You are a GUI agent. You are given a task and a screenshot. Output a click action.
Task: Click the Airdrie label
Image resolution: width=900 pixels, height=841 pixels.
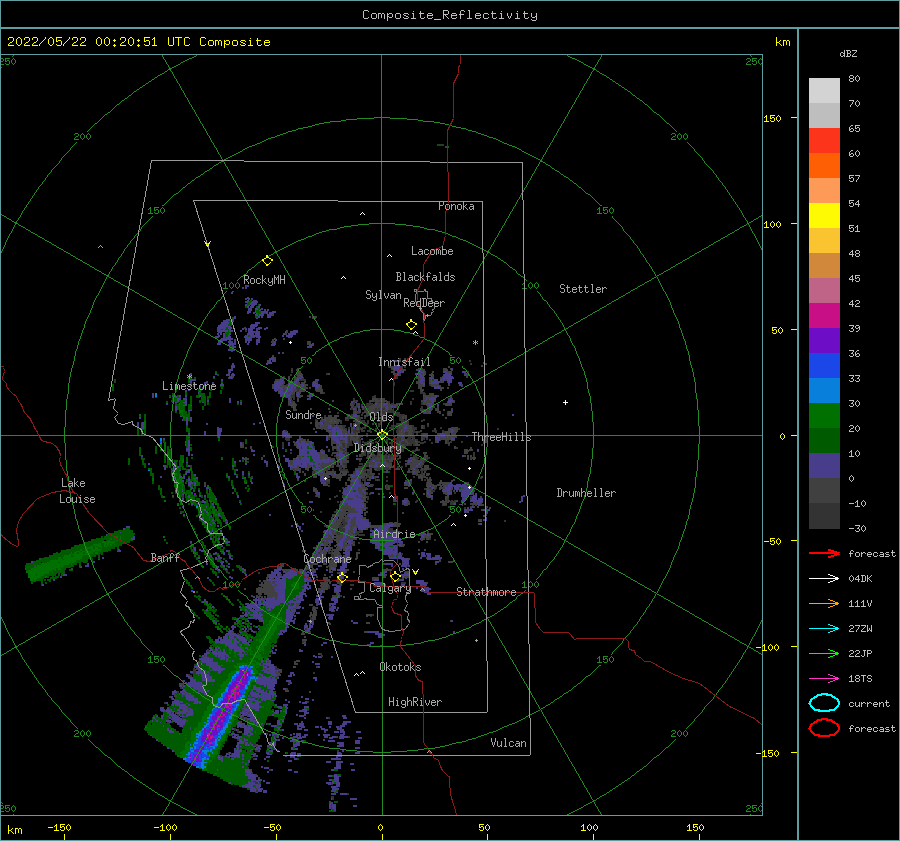coord(394,534)
